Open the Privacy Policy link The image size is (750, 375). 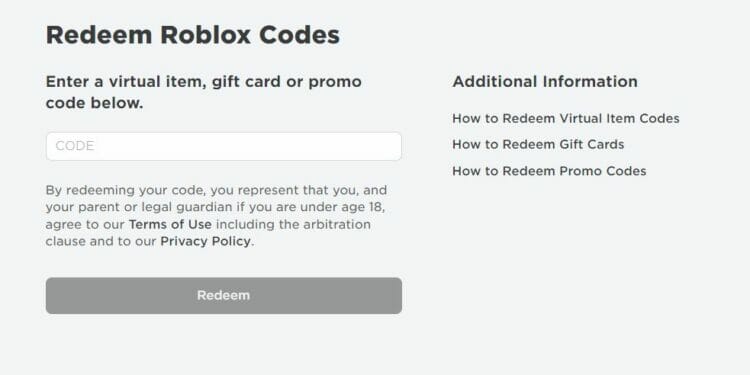click(x=205, y=242)
